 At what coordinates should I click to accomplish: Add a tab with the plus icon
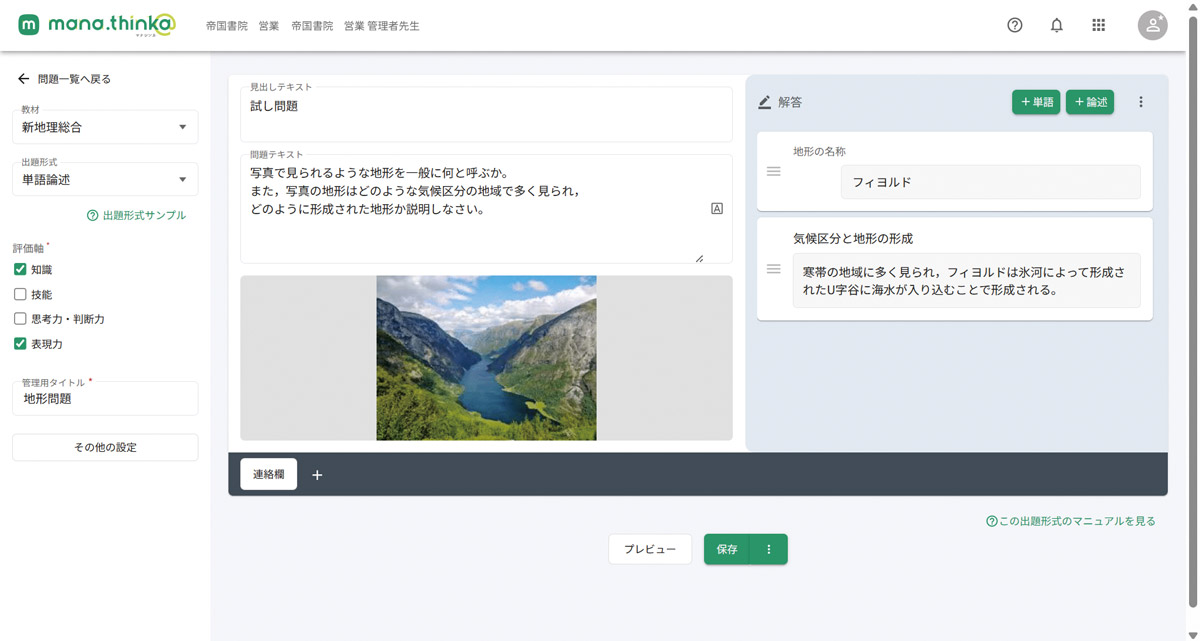tap(317, 475)
